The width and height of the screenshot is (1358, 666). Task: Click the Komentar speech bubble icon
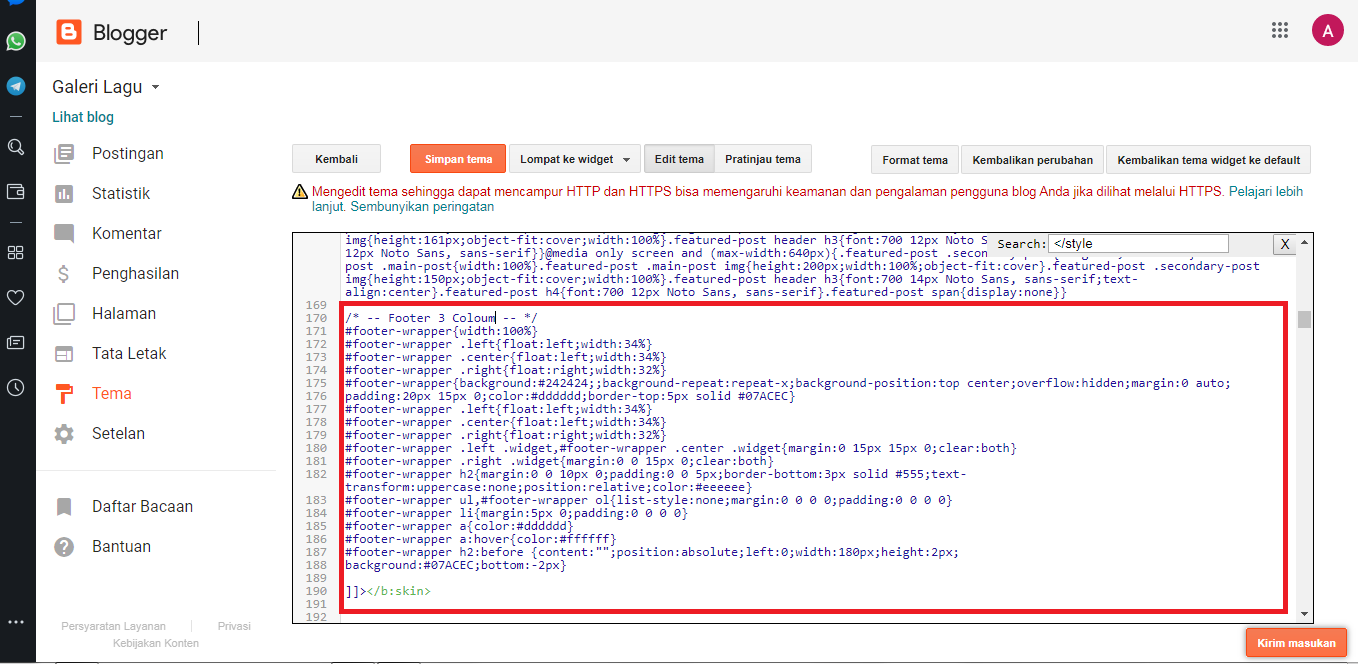click(64, 234)
